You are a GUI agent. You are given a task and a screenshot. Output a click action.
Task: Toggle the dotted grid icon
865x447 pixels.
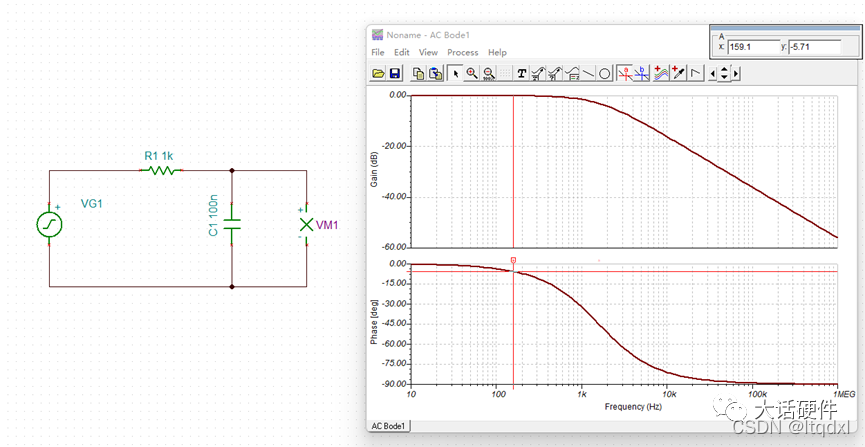[x=505, y=73]
